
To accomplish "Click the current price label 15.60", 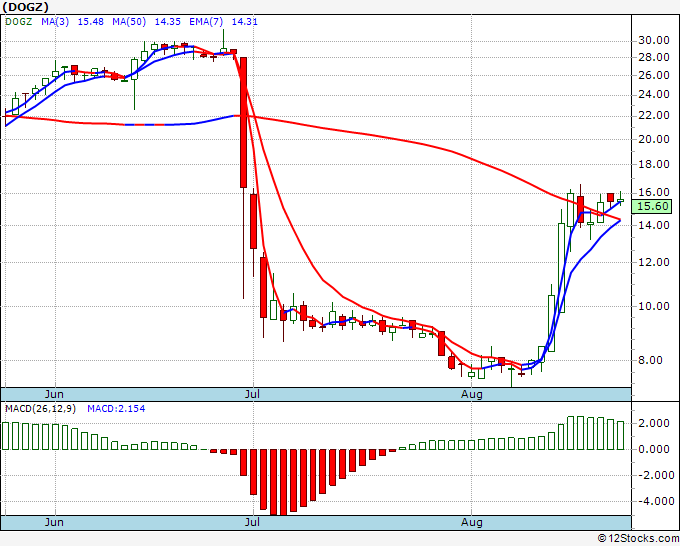I will pos(654,206).
